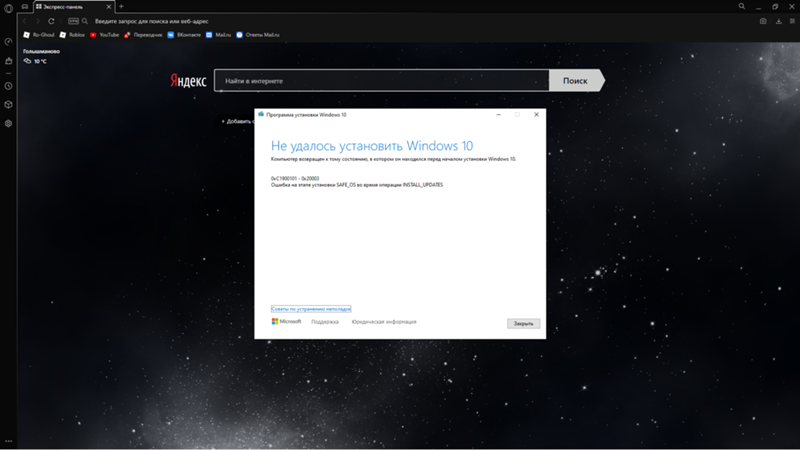Click the Yandex search field
This screenshot has height=450, width=800.
coord(382,81)
